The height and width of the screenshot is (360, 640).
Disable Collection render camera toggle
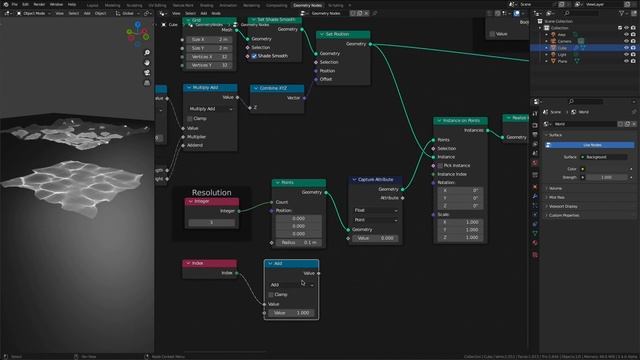coord(633,28)
